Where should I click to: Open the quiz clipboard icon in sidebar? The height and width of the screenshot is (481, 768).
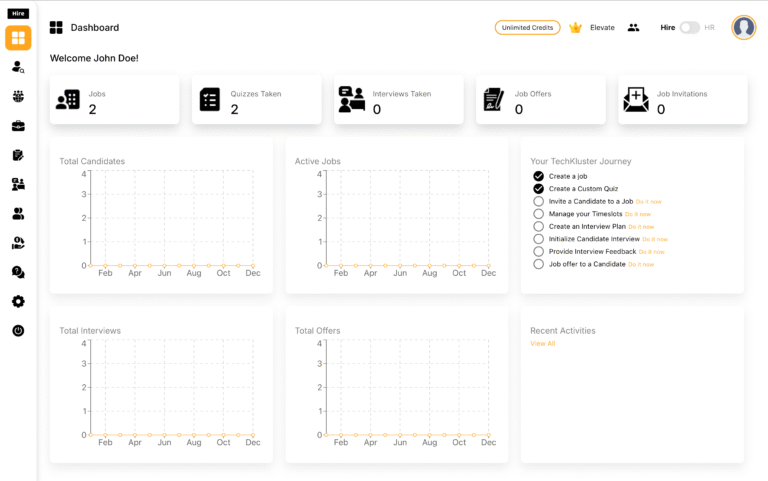click(x=18, y=155)
